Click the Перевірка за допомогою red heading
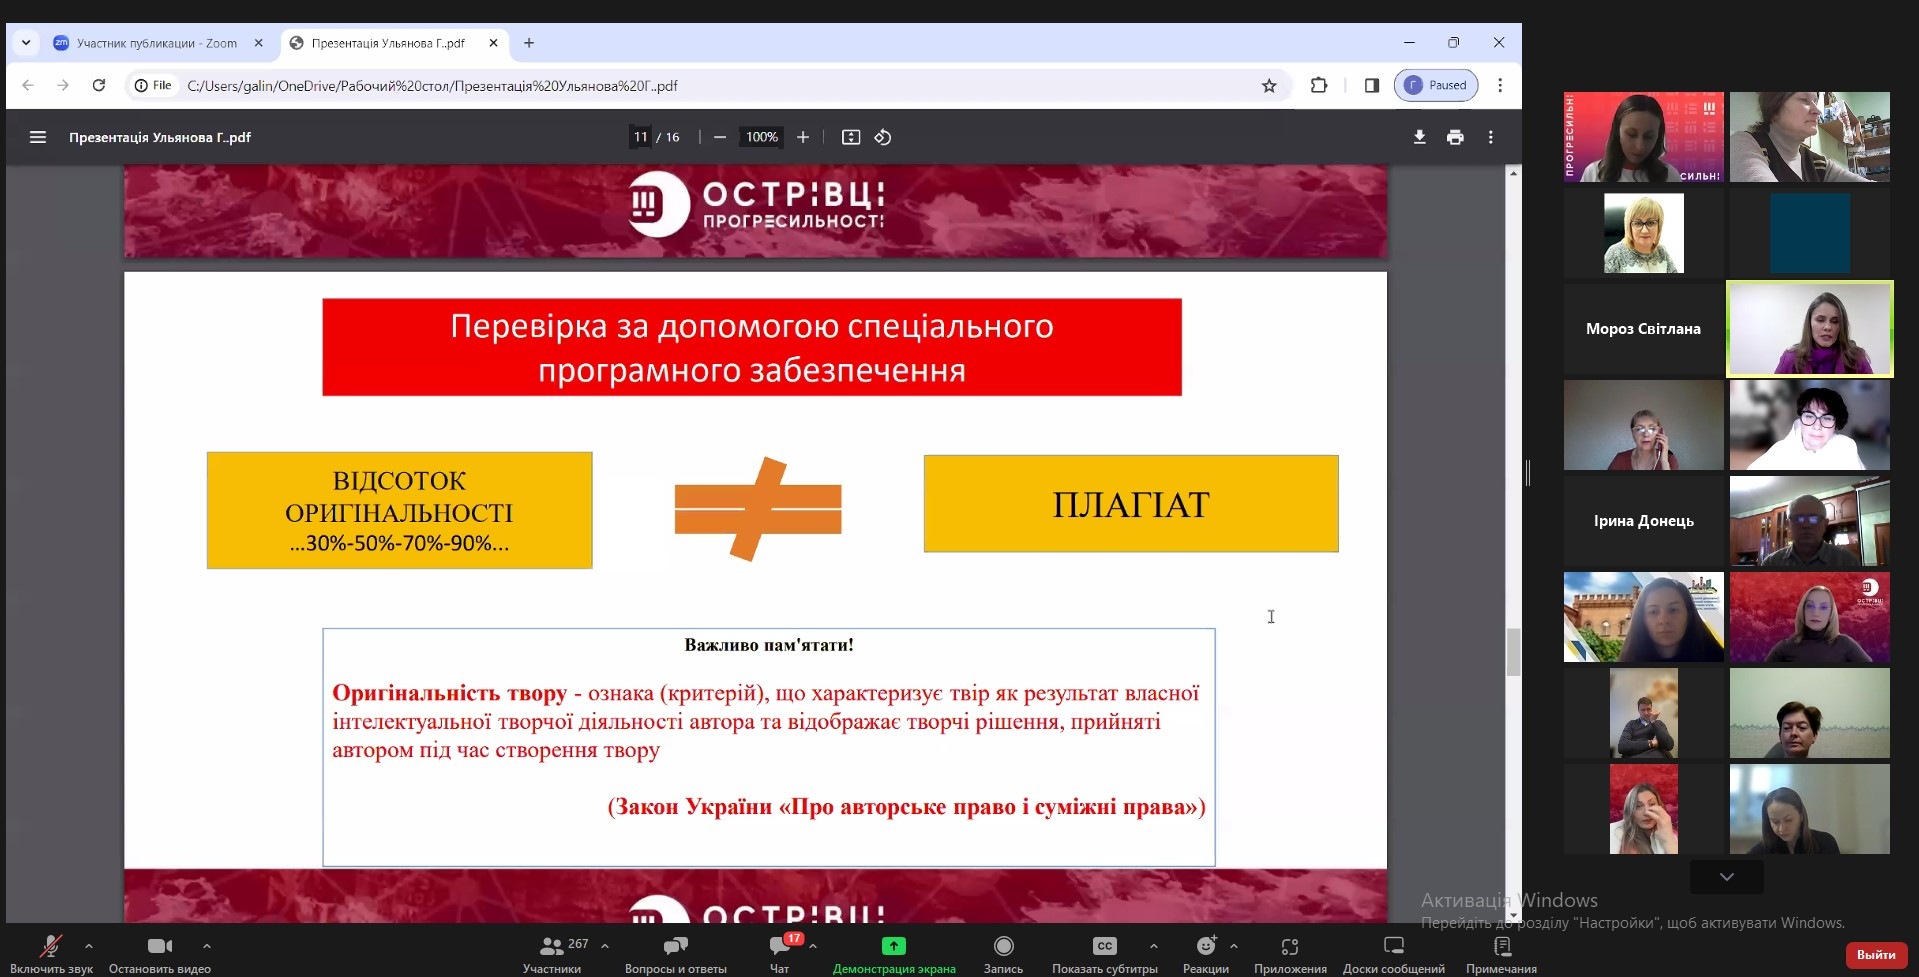Screen dimensions: 1919x977 coord(752,347)
